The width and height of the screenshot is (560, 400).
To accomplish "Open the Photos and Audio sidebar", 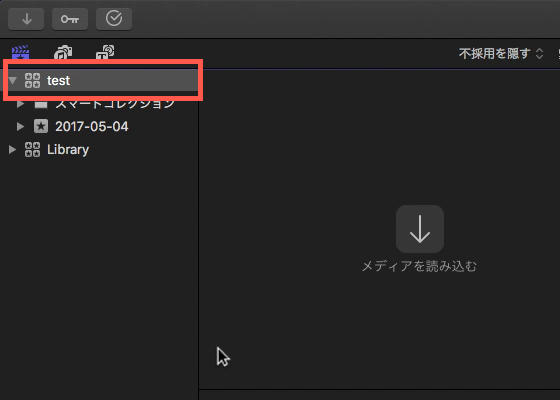I will tap(63, 52).
